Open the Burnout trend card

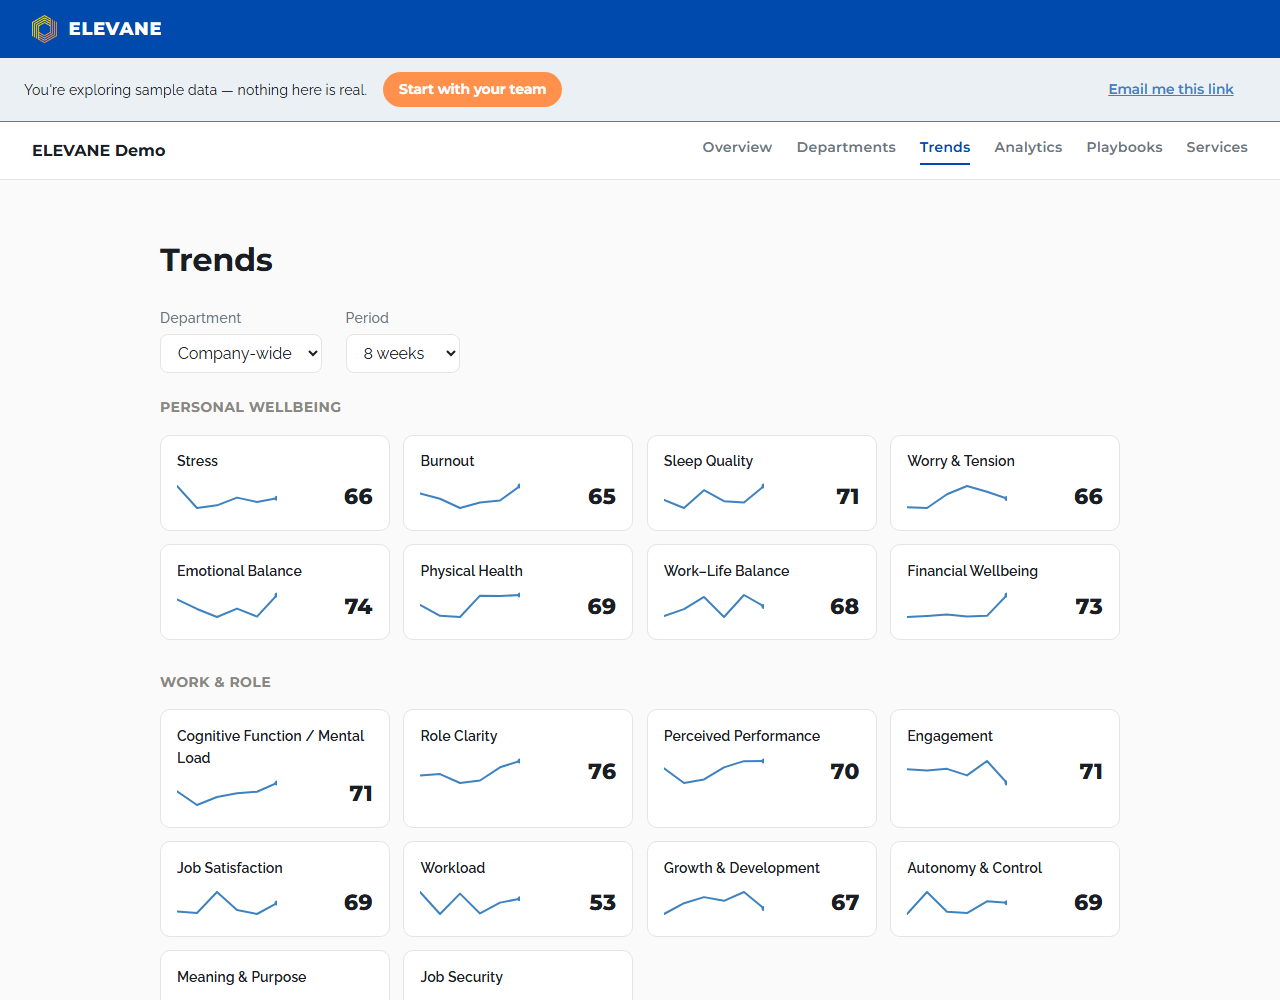point(518,483)
